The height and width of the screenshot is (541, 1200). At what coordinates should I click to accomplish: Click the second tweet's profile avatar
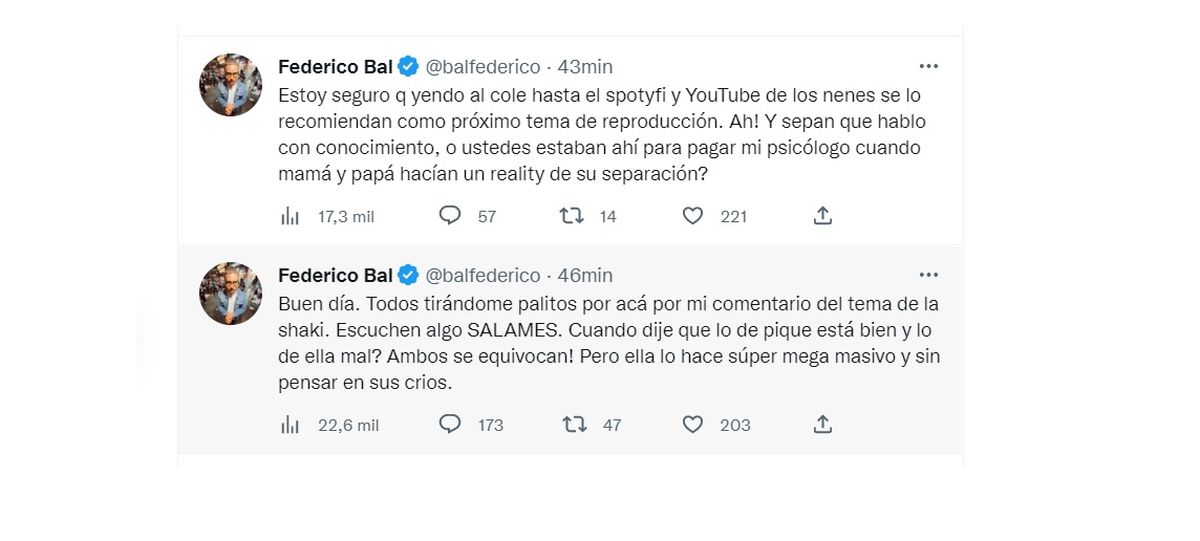coord(231,293)
